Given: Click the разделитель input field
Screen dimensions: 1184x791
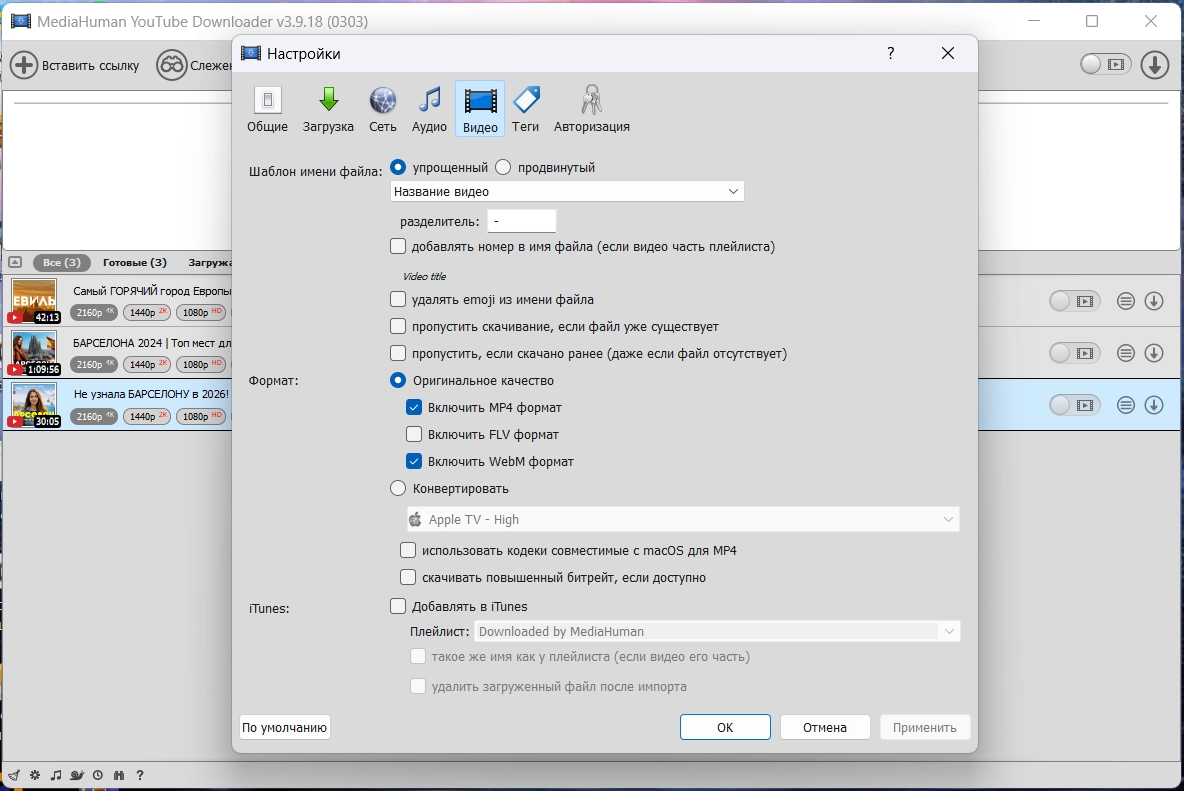Looking at the screenshot, I should pyautogui.click(x=522, y=221).
